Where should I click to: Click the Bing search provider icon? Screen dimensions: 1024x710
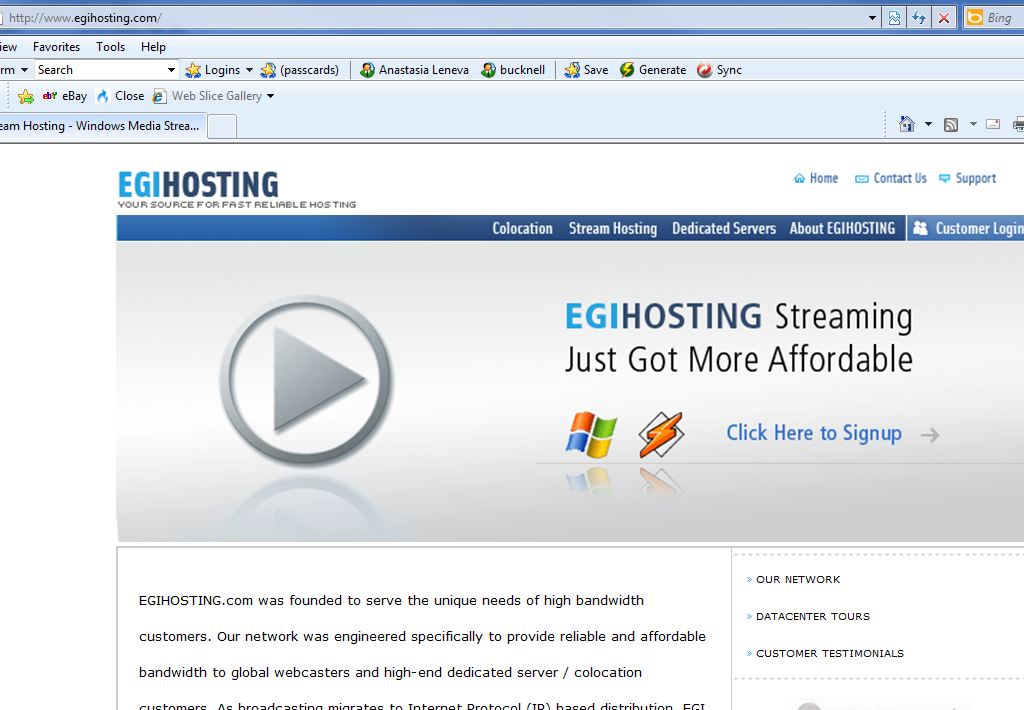tap(974, 18)
